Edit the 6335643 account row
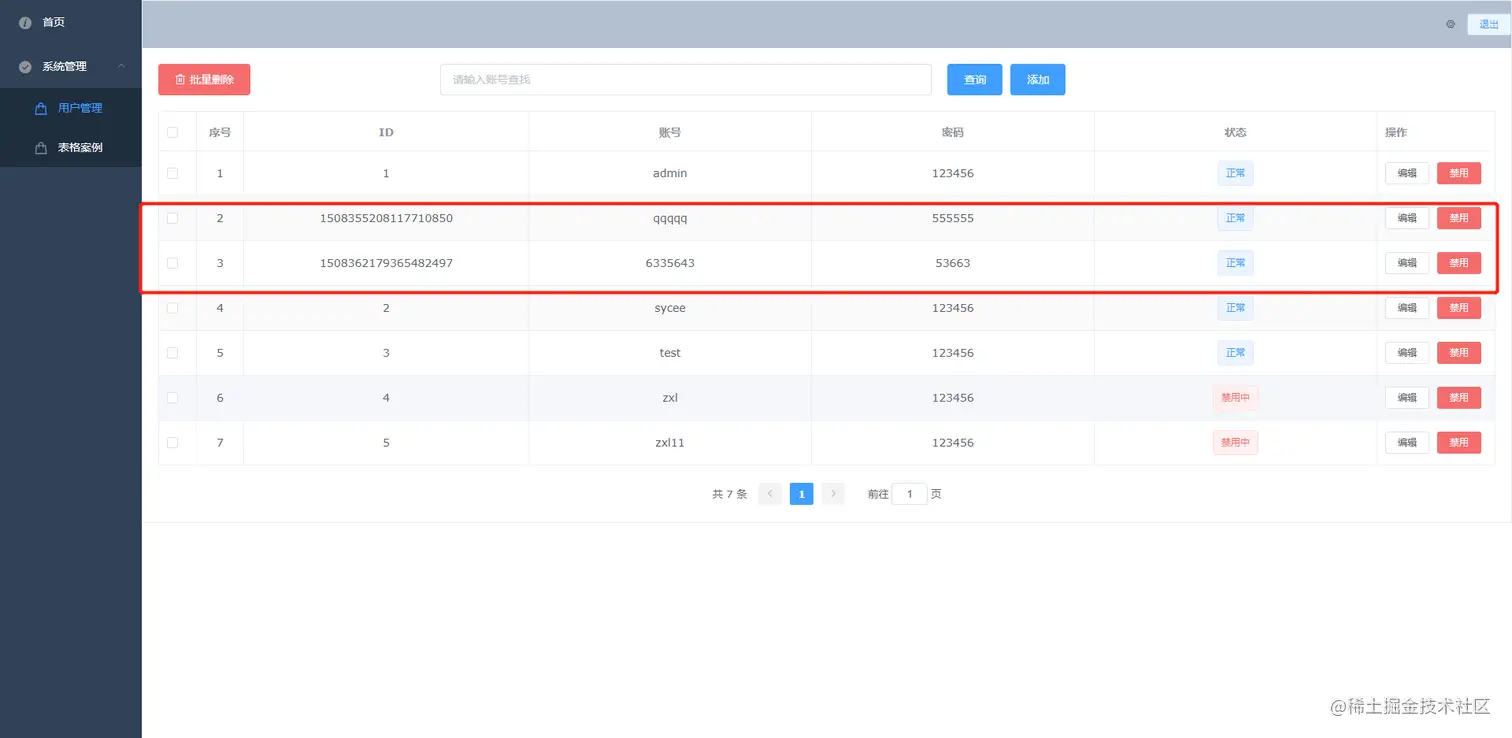The width and height of the screenshot is (1512, 738). (x=1407, y=263)
